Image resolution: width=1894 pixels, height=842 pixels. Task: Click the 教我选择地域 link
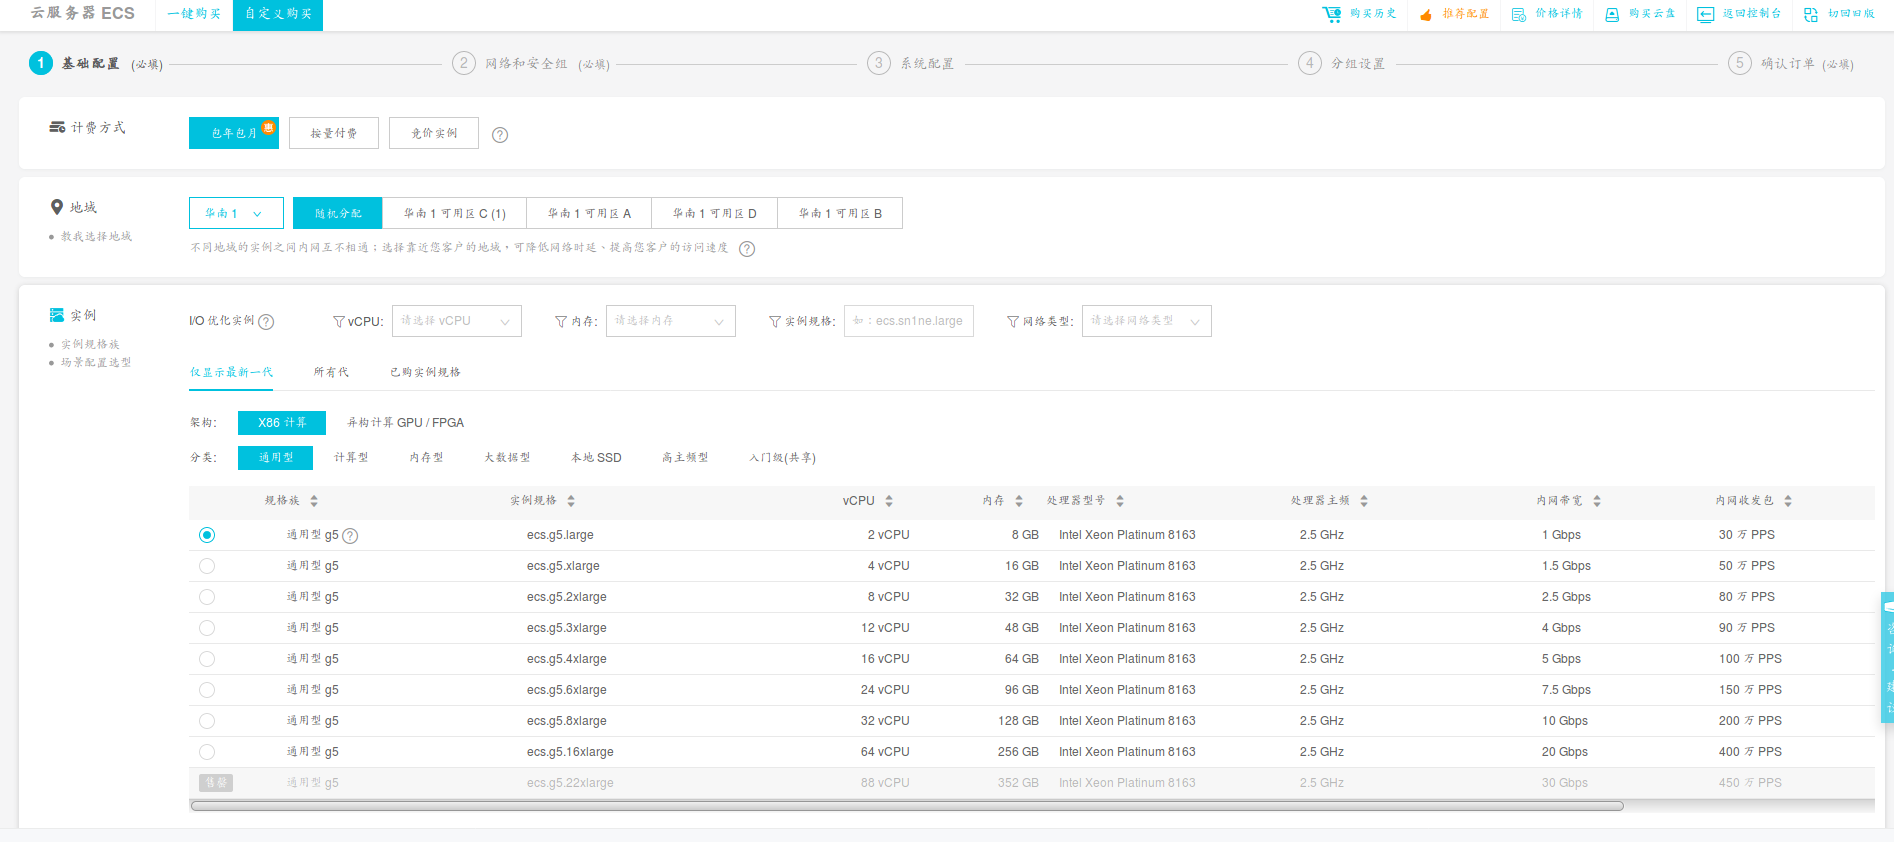96,237
